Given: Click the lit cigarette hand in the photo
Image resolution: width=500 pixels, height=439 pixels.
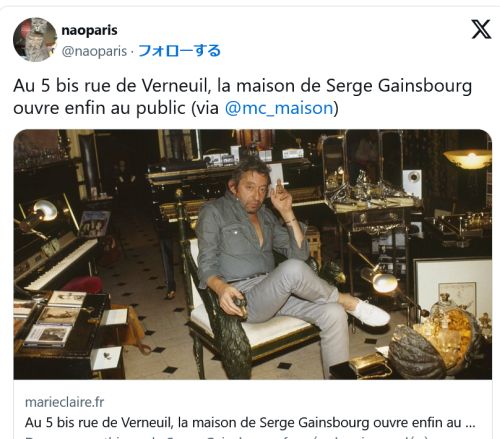Looking at the screenshot, I should click(x=282, y=195).
